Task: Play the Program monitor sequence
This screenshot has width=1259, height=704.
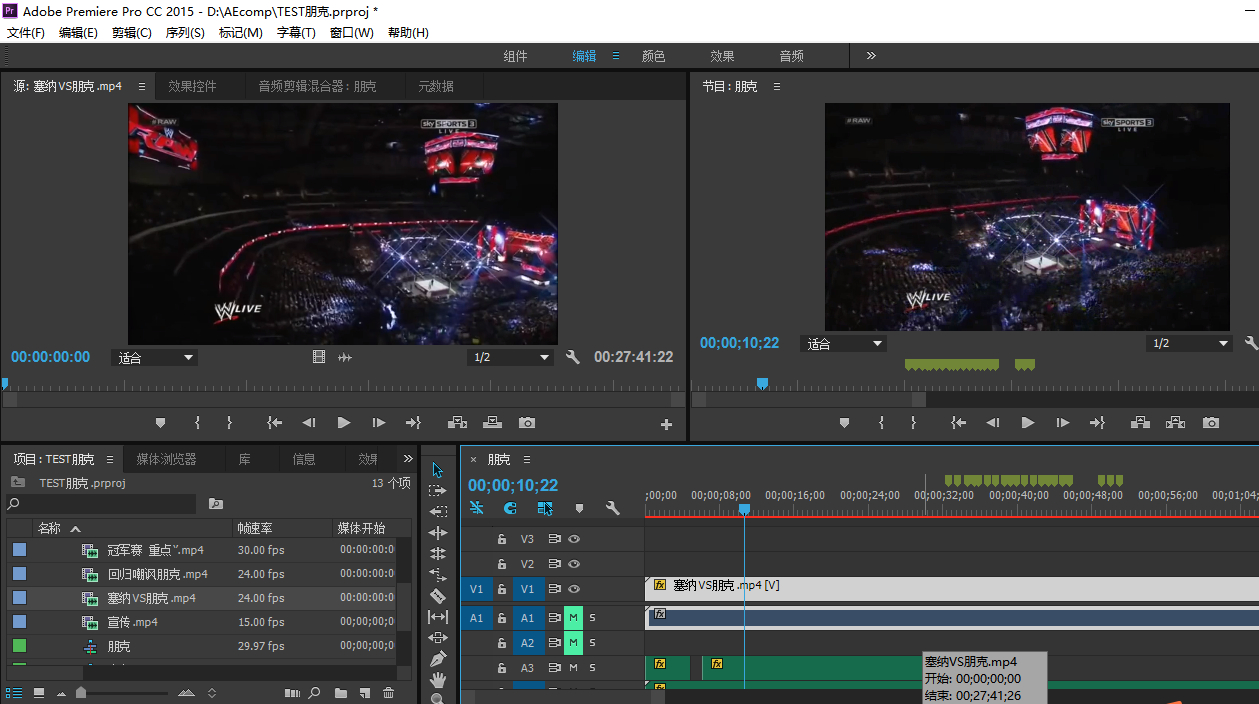Action: click(x=1027, y=423)
